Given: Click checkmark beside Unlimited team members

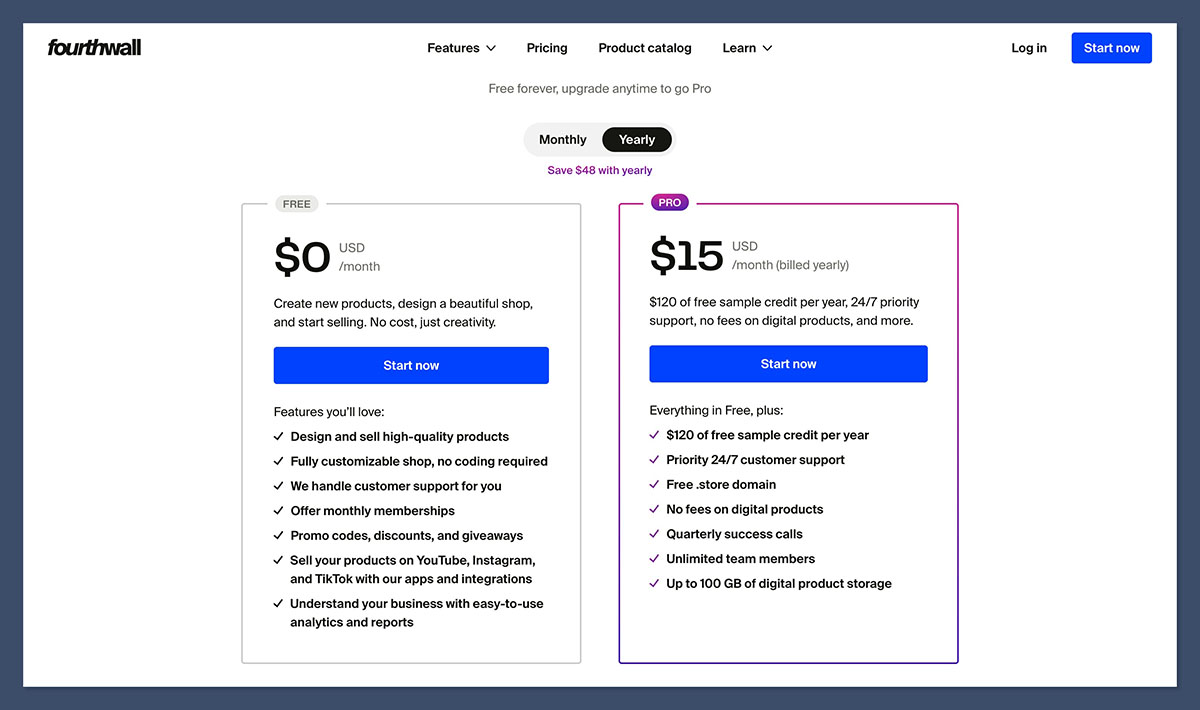Looking at the screenshot, I should (653, 558).
